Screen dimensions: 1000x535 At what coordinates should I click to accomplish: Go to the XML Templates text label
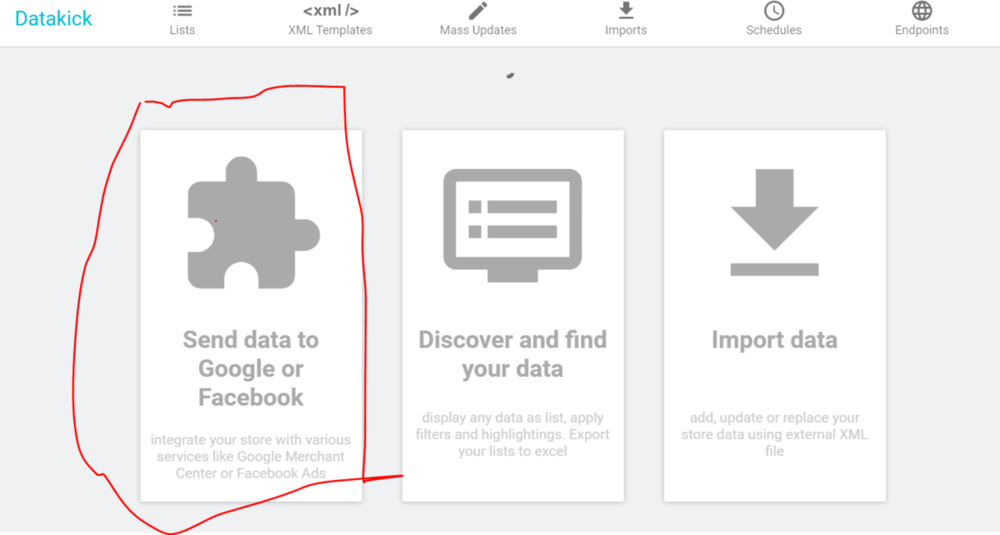[x=330, y=30]
